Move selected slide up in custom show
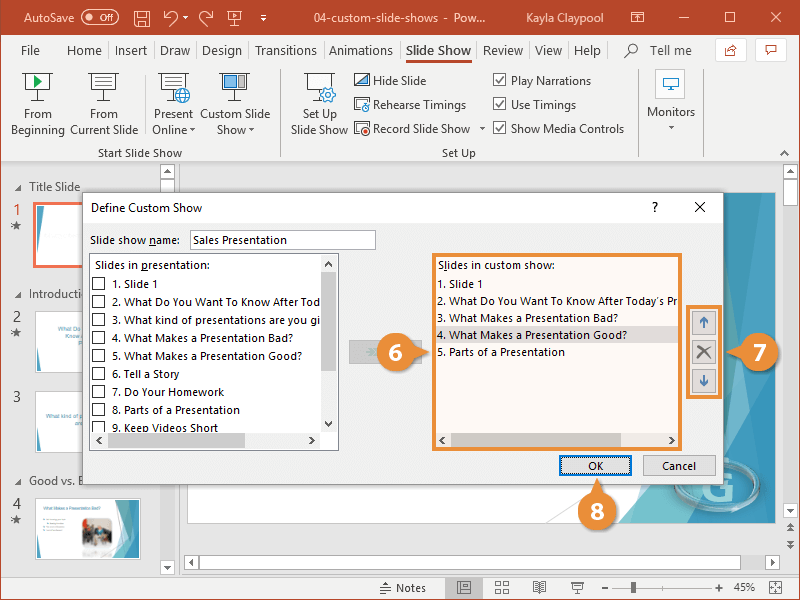Viewport: 800px width, 600px height. point(704,323)
